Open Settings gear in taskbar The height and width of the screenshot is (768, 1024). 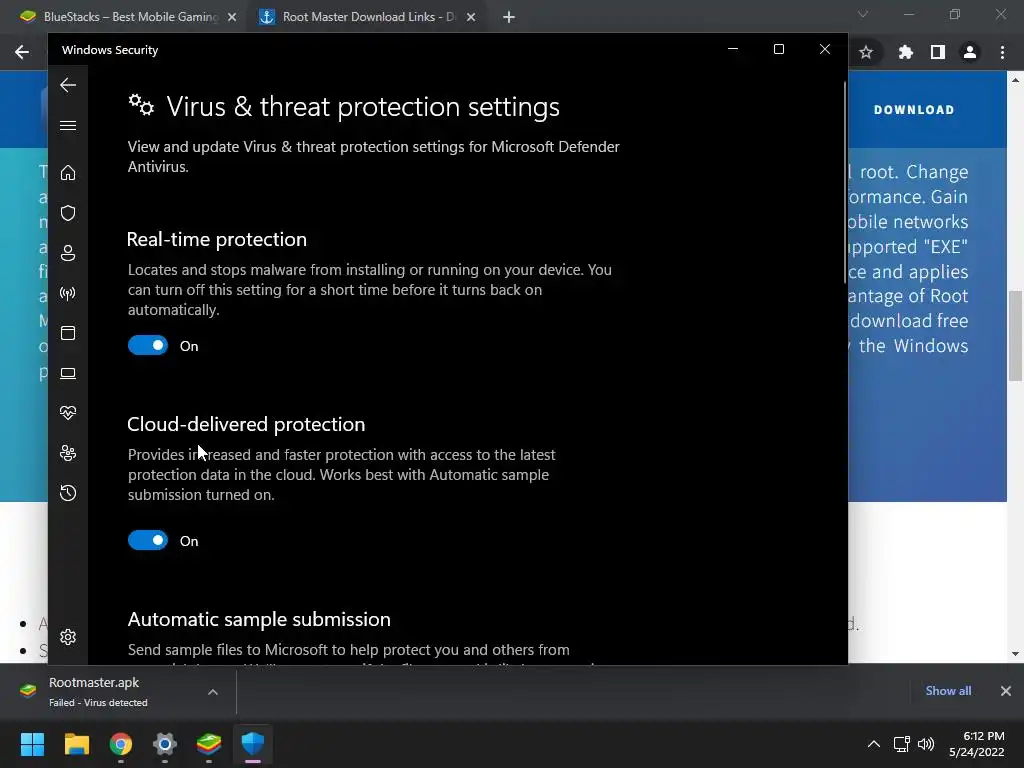[165, 744]
